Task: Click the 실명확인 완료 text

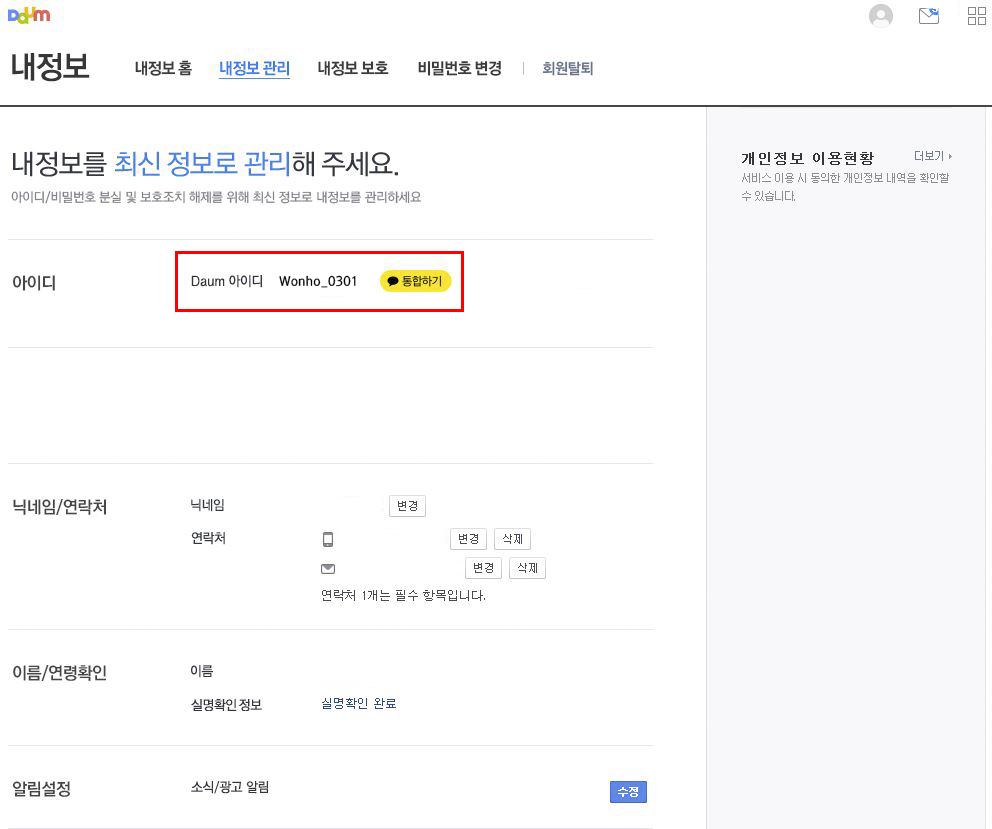Action: click(359, 703)
